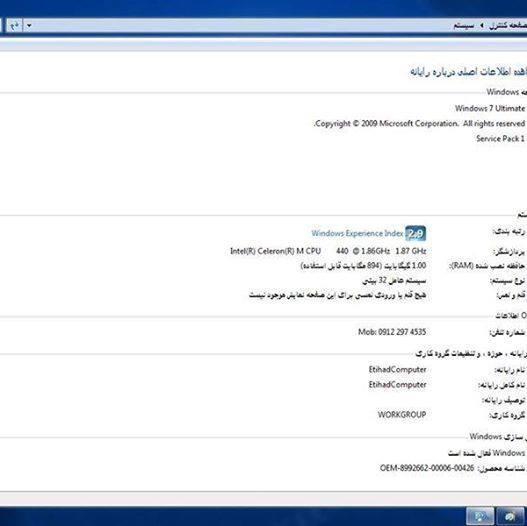This screenshot has width=527, height=526.
Task: Click the installed RAM value '1.00'
Action: [419, 266]
